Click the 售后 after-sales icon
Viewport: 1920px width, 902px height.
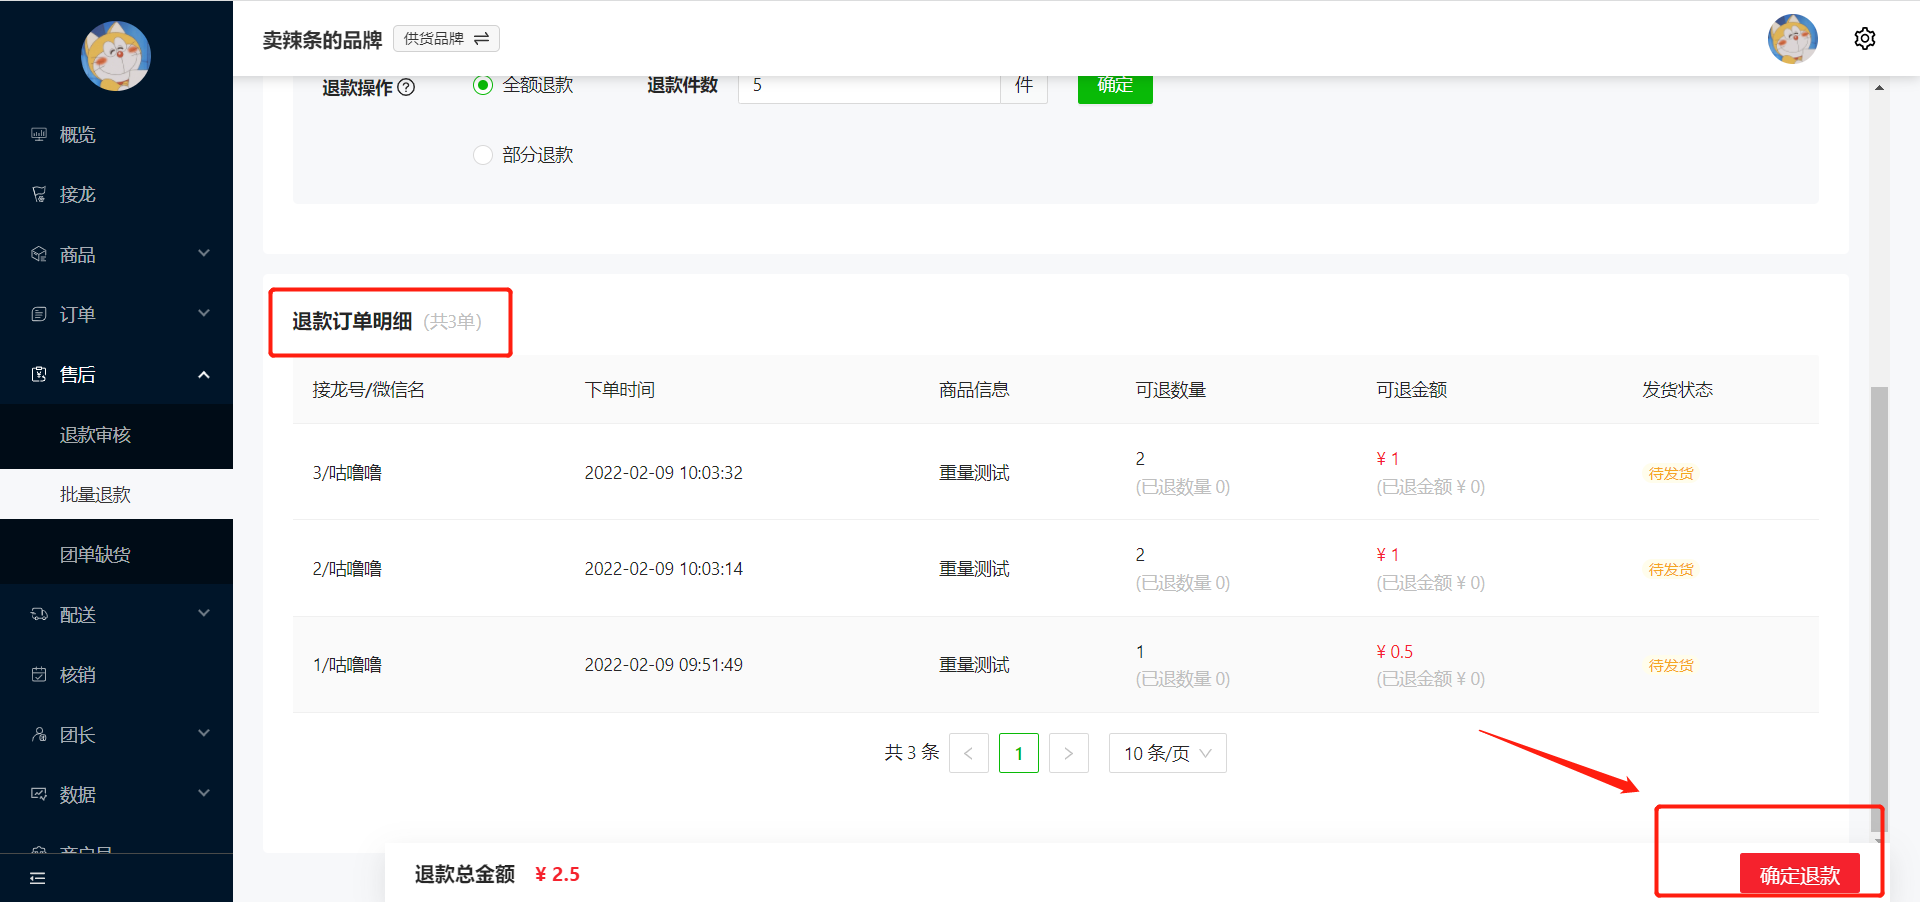pyautogui.click(x=39, y=374)
